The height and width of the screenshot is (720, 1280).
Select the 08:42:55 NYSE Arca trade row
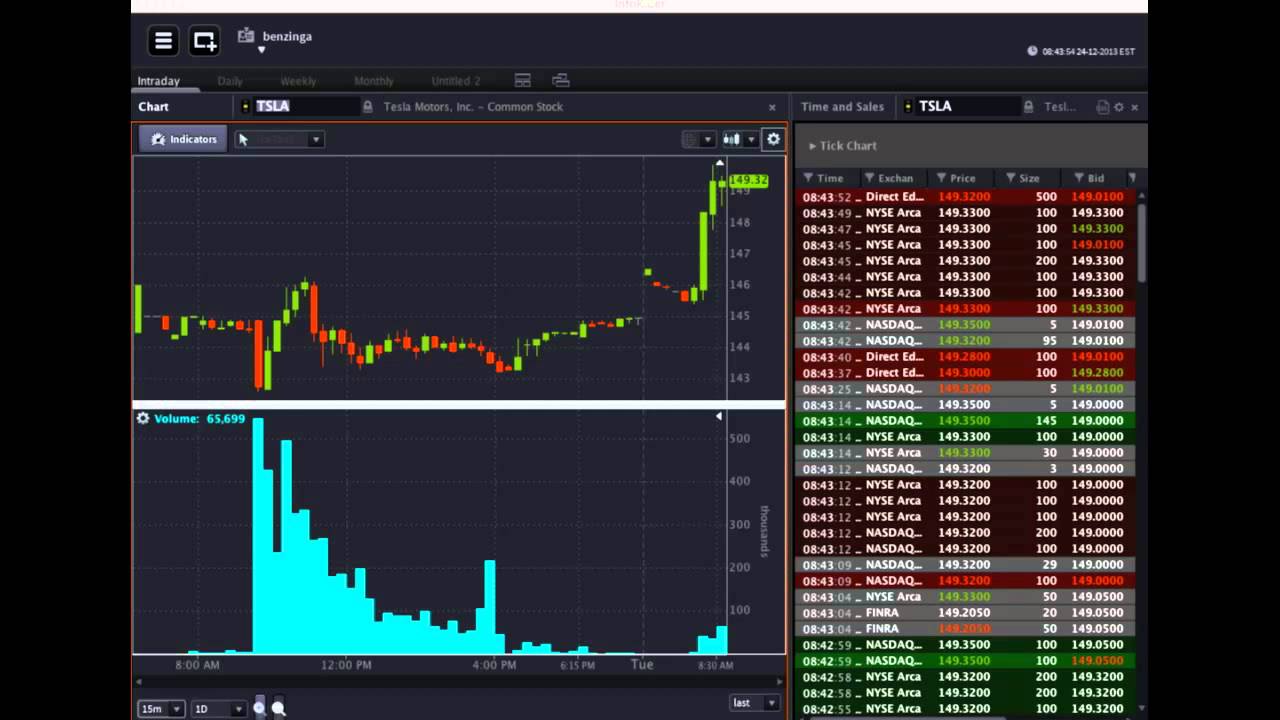click(966, 709)
